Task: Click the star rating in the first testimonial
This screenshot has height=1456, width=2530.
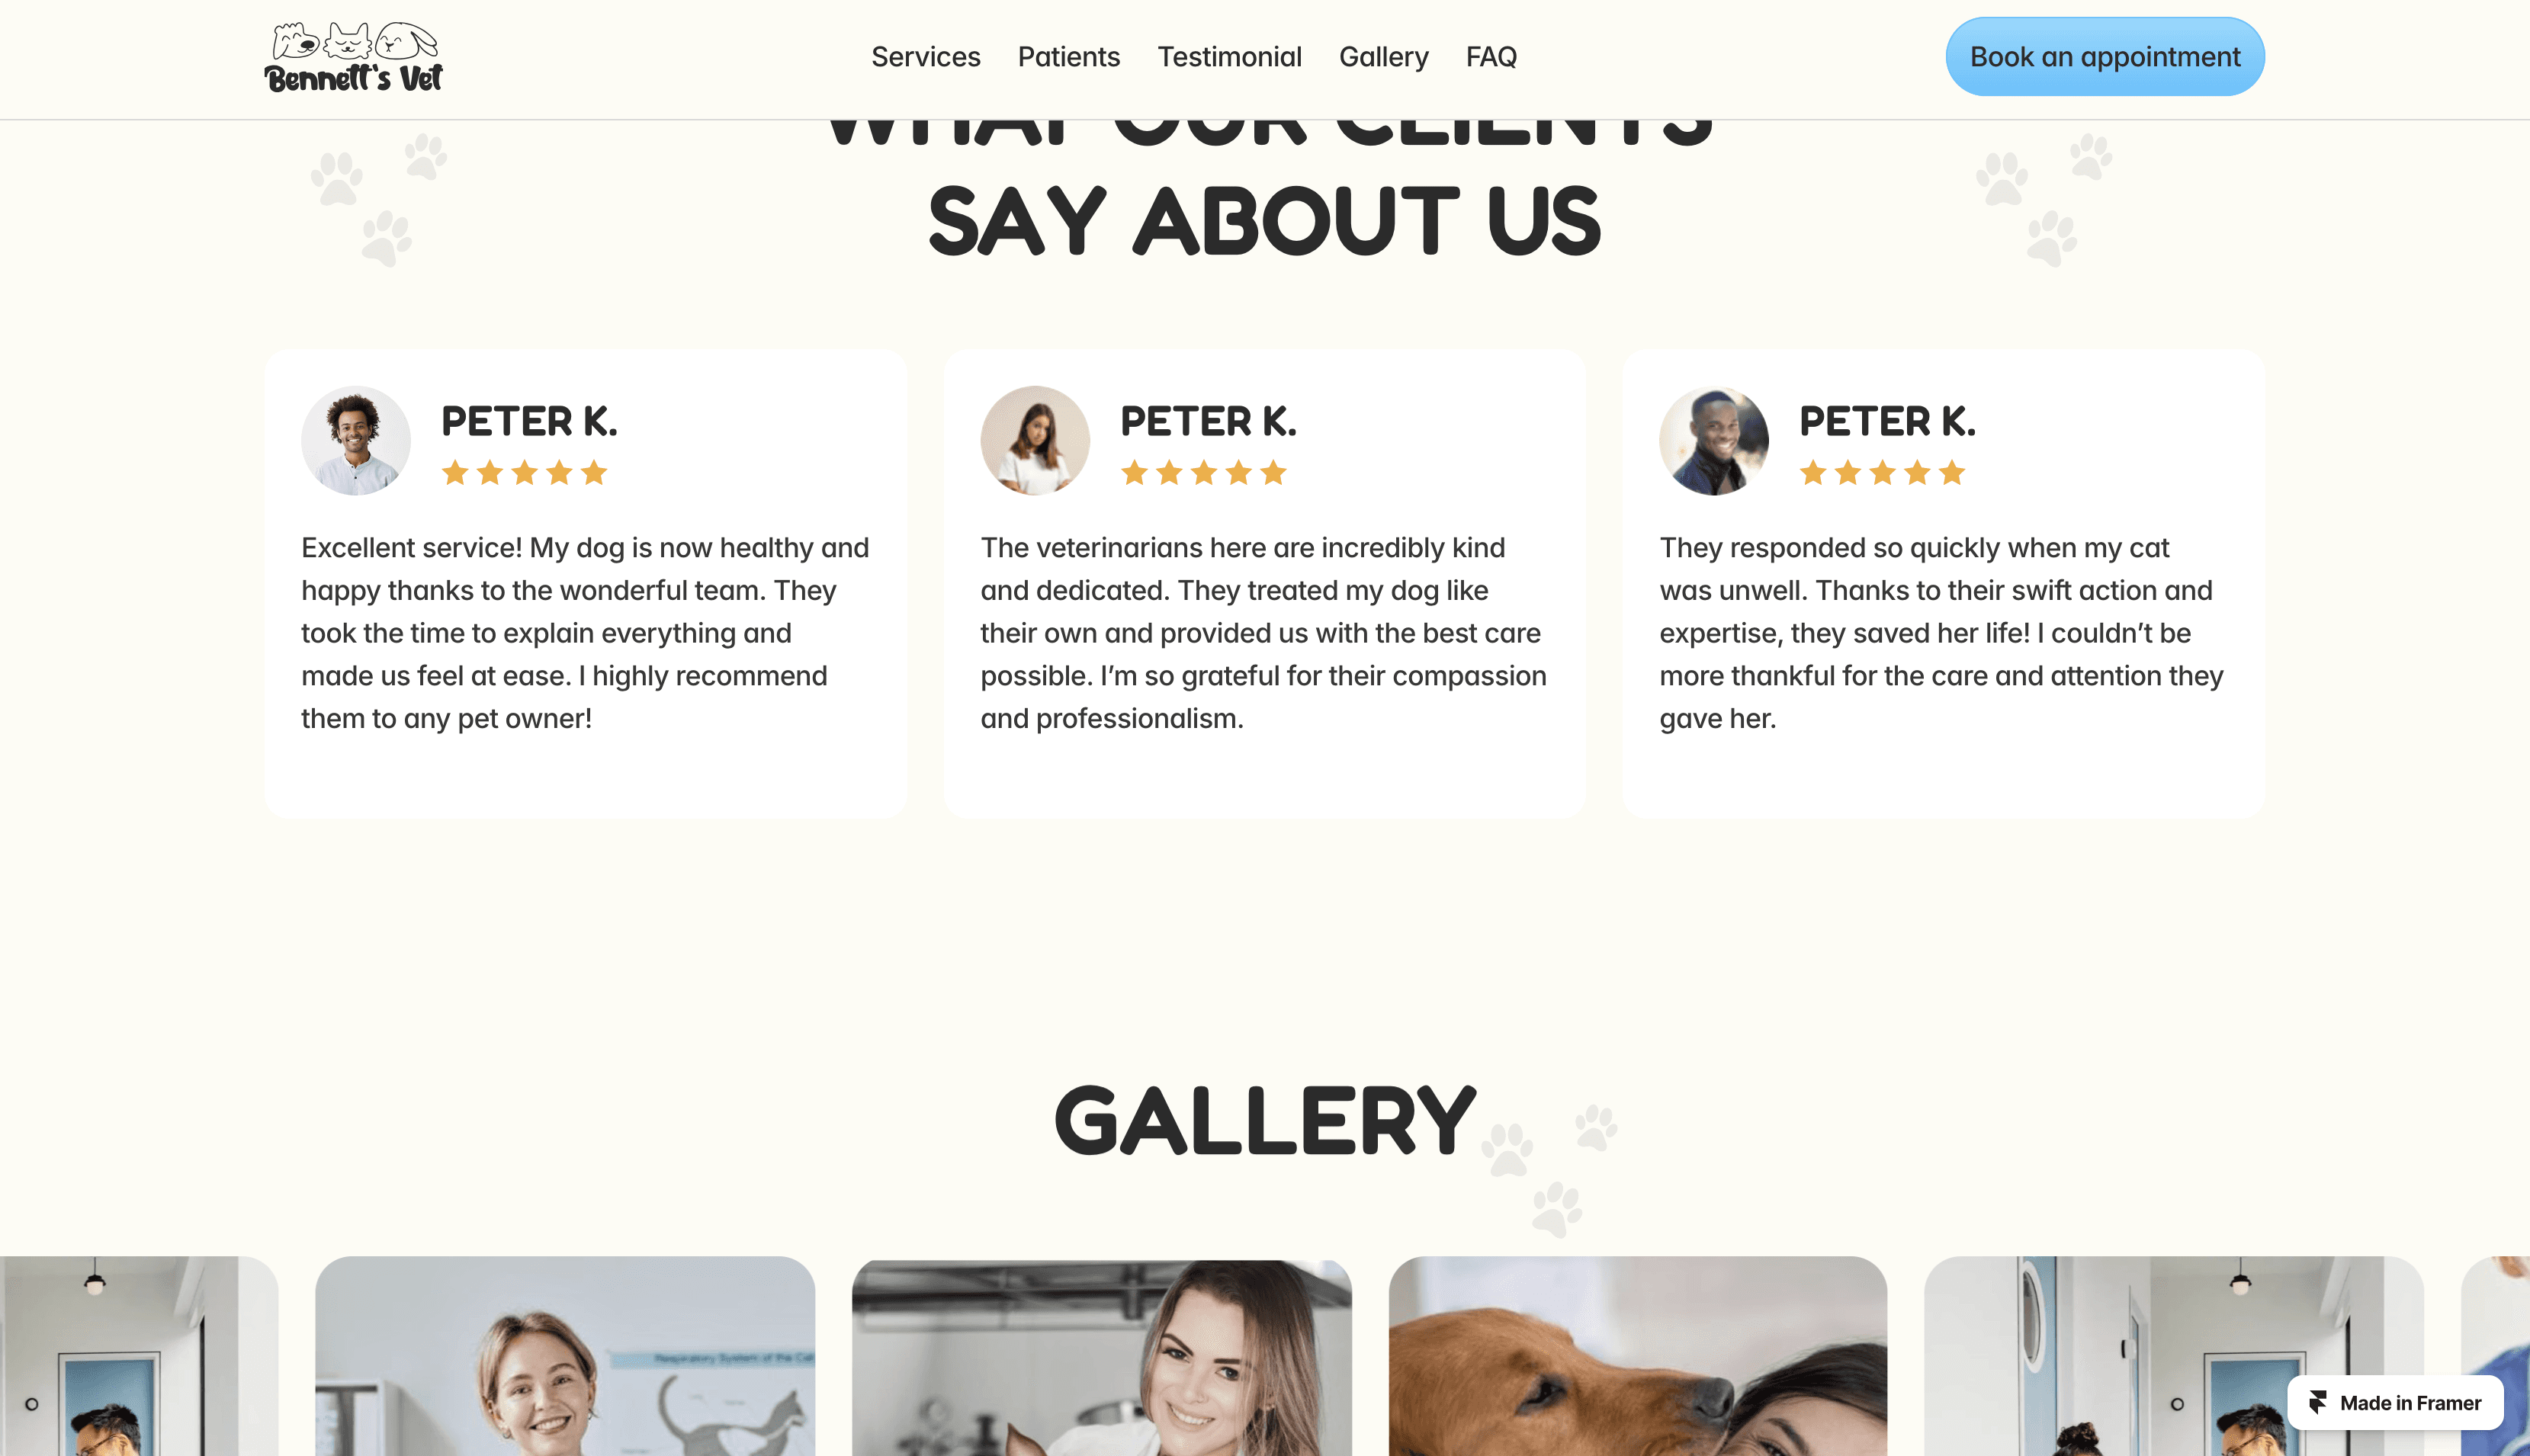Action: point(524,472)
